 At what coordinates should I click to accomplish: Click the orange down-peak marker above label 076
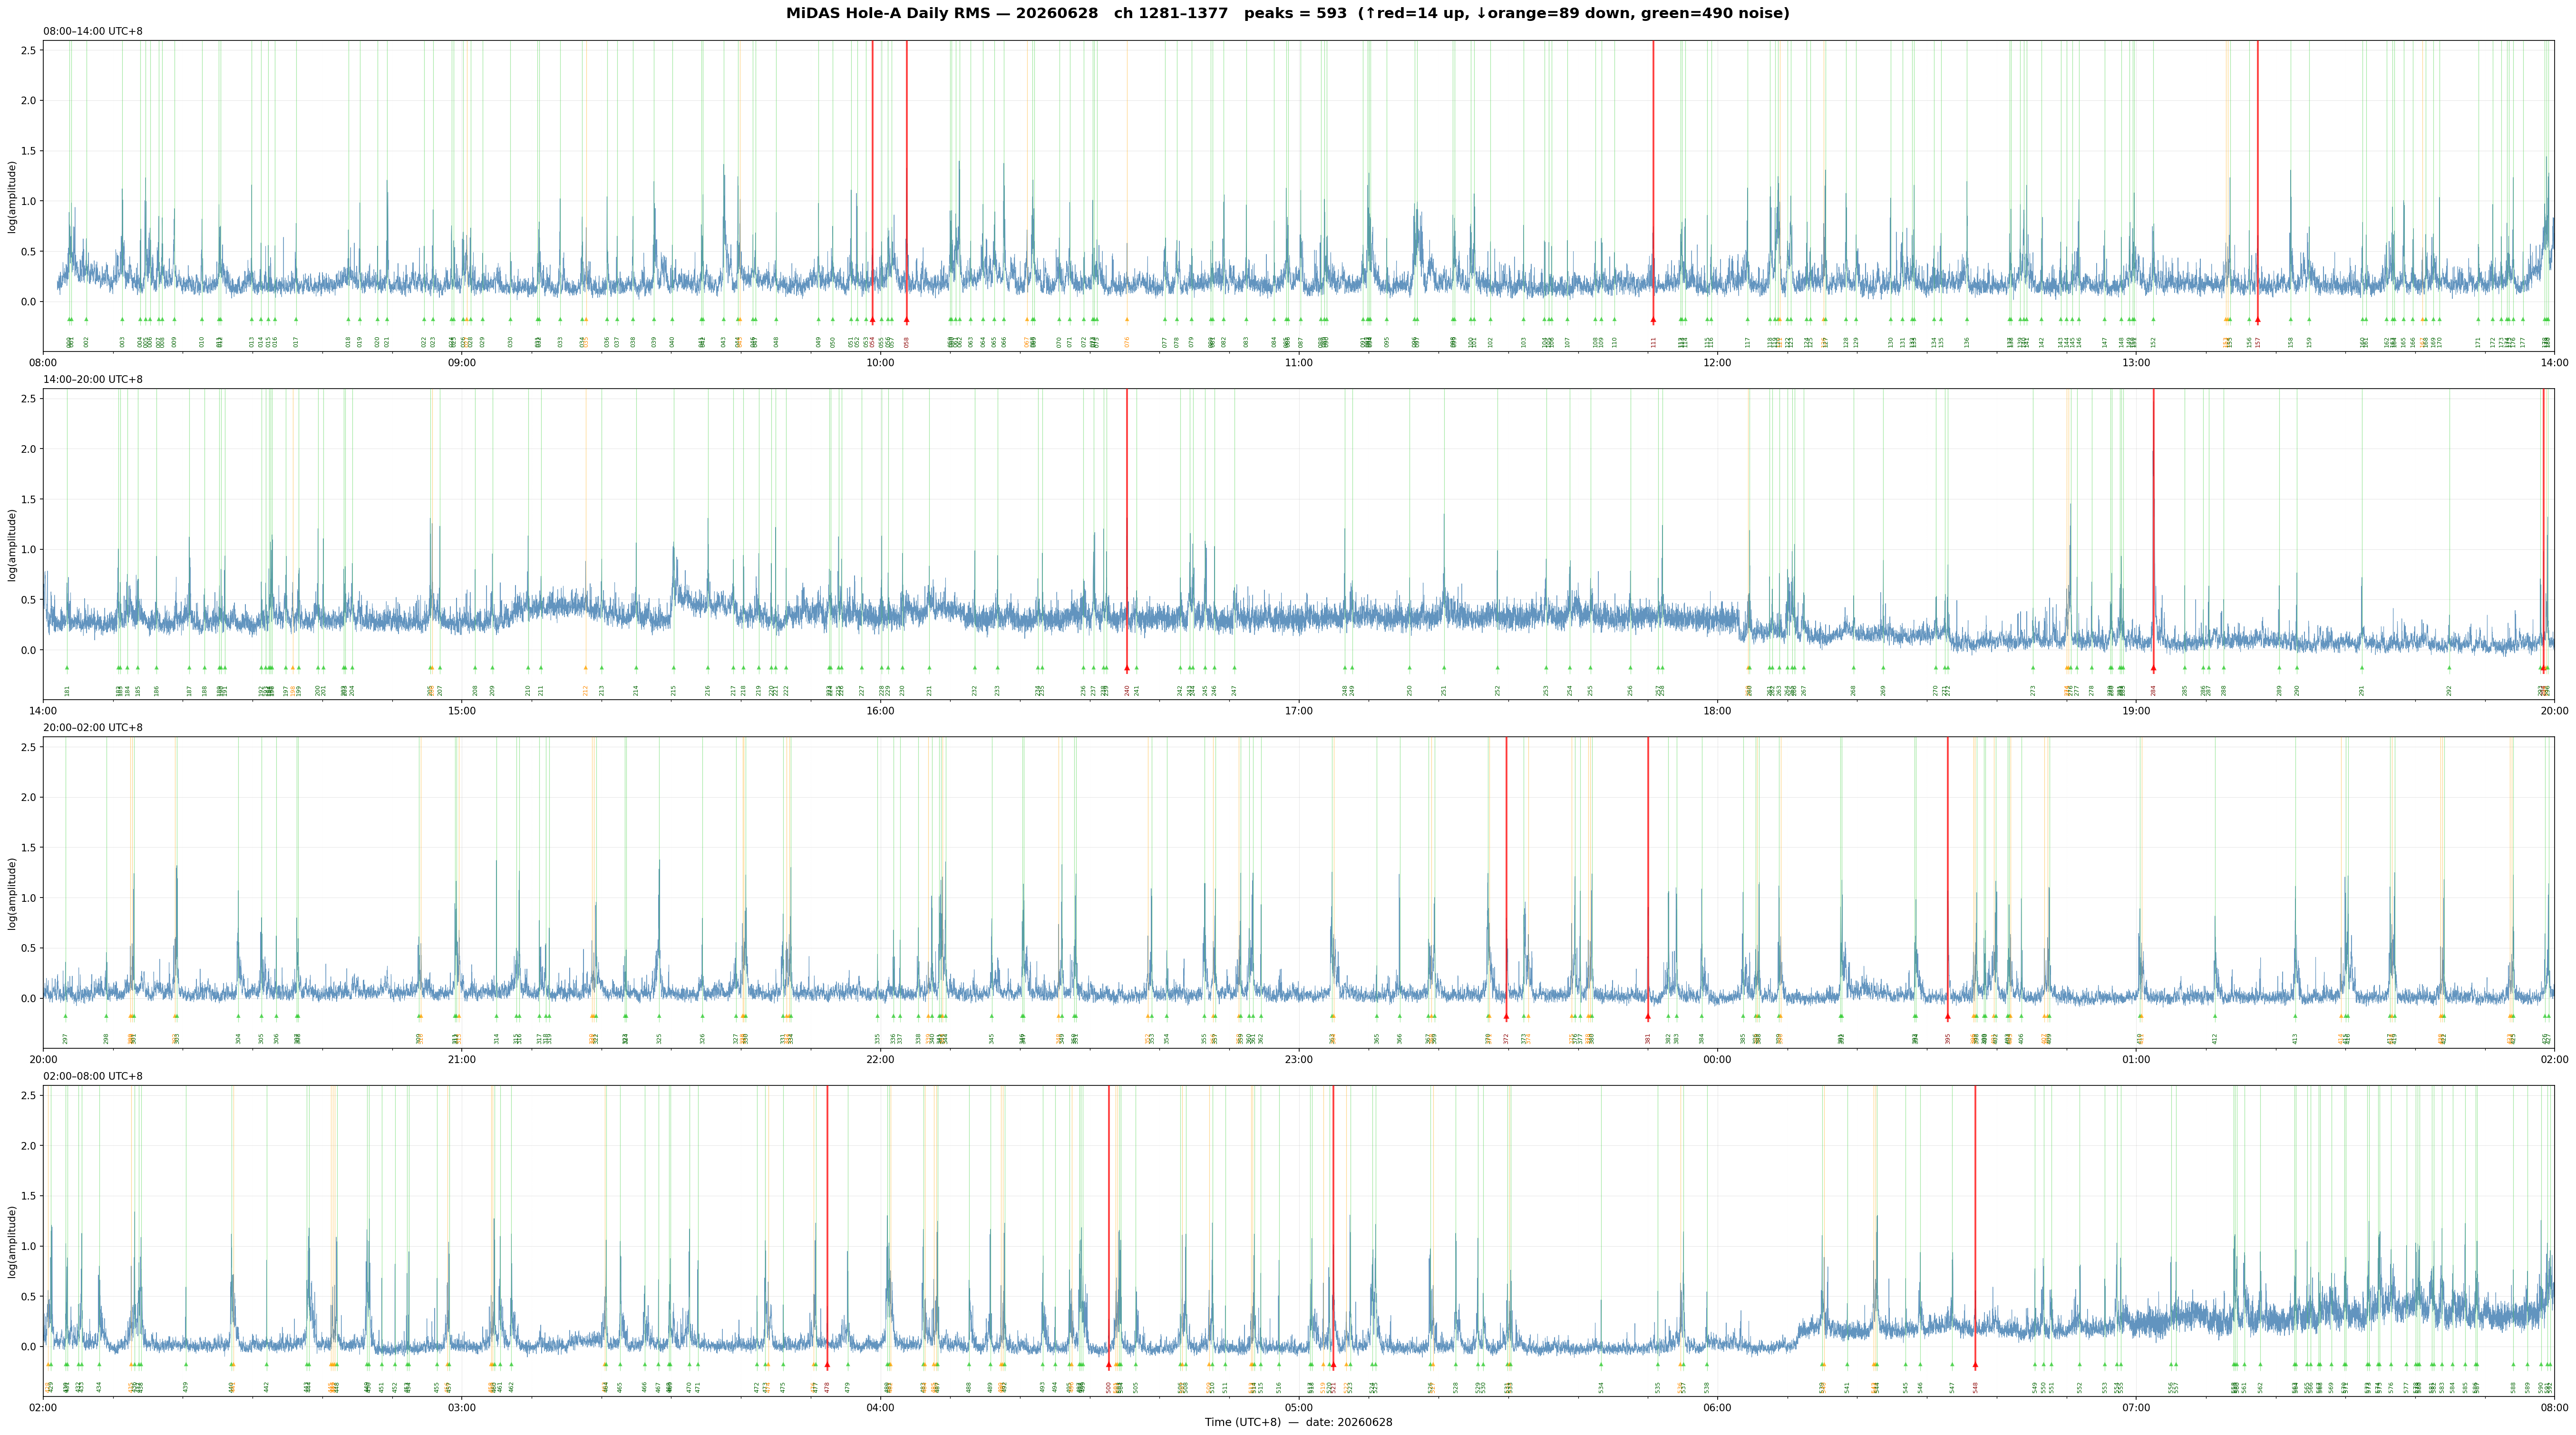point(1127,320)
